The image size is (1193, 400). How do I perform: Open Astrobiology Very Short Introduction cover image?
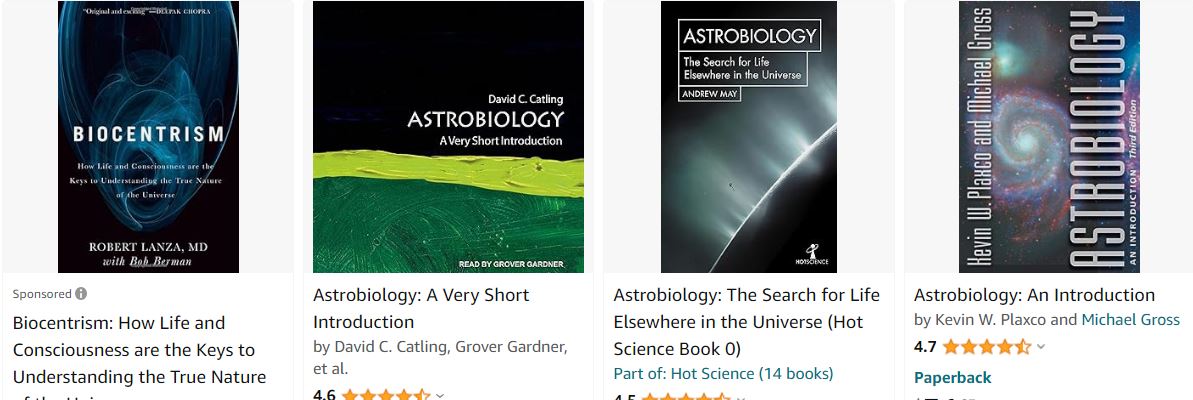448,137
